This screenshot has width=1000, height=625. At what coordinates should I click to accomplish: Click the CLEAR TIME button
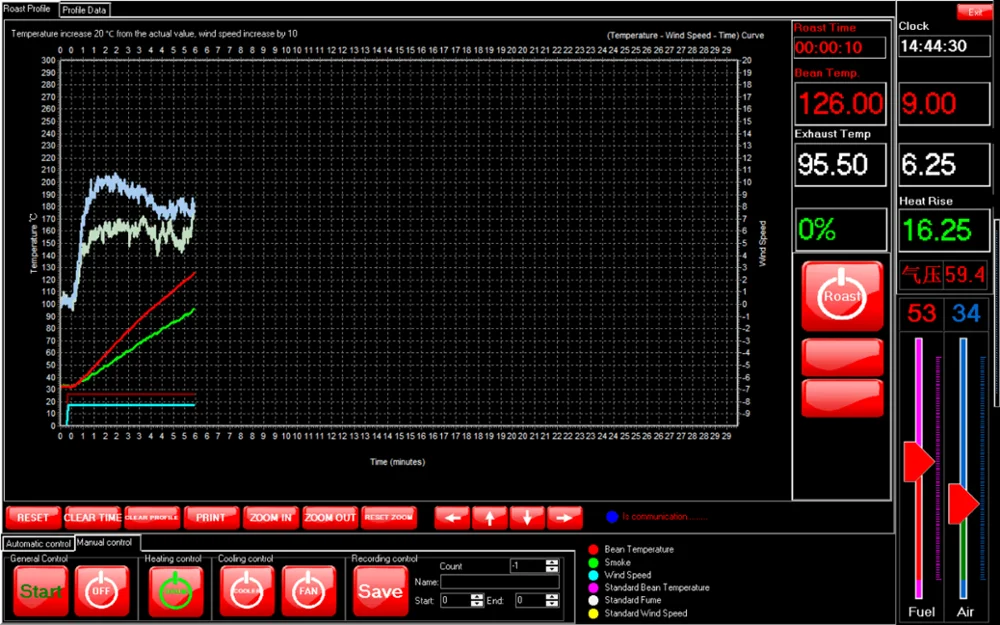coord(92,517)
